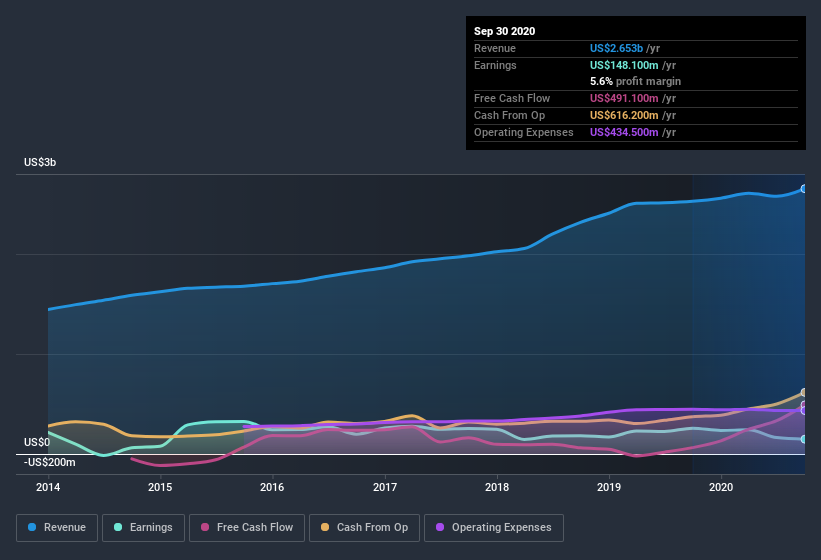Viewport: 821px width, 560px height.
Task: Select the 2016 x-axis label
Action: tap(272, 487)
